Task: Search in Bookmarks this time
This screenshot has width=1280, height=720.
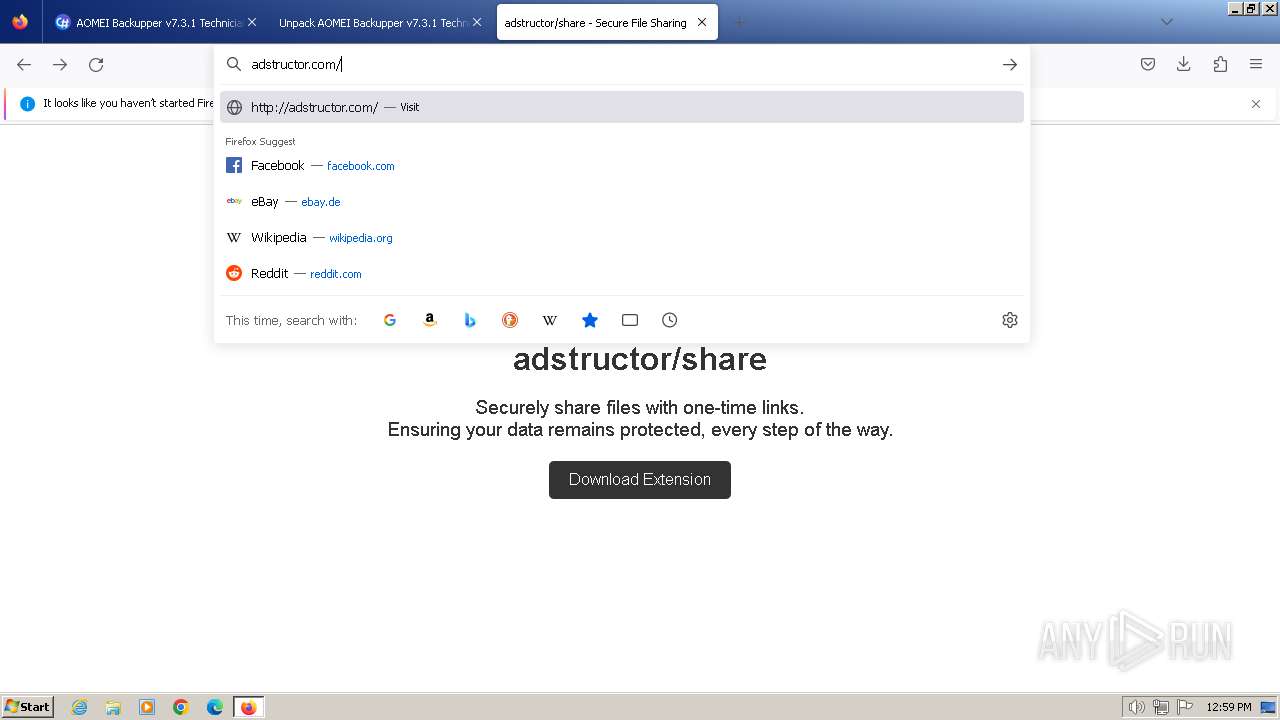Action: pos(590,320)
